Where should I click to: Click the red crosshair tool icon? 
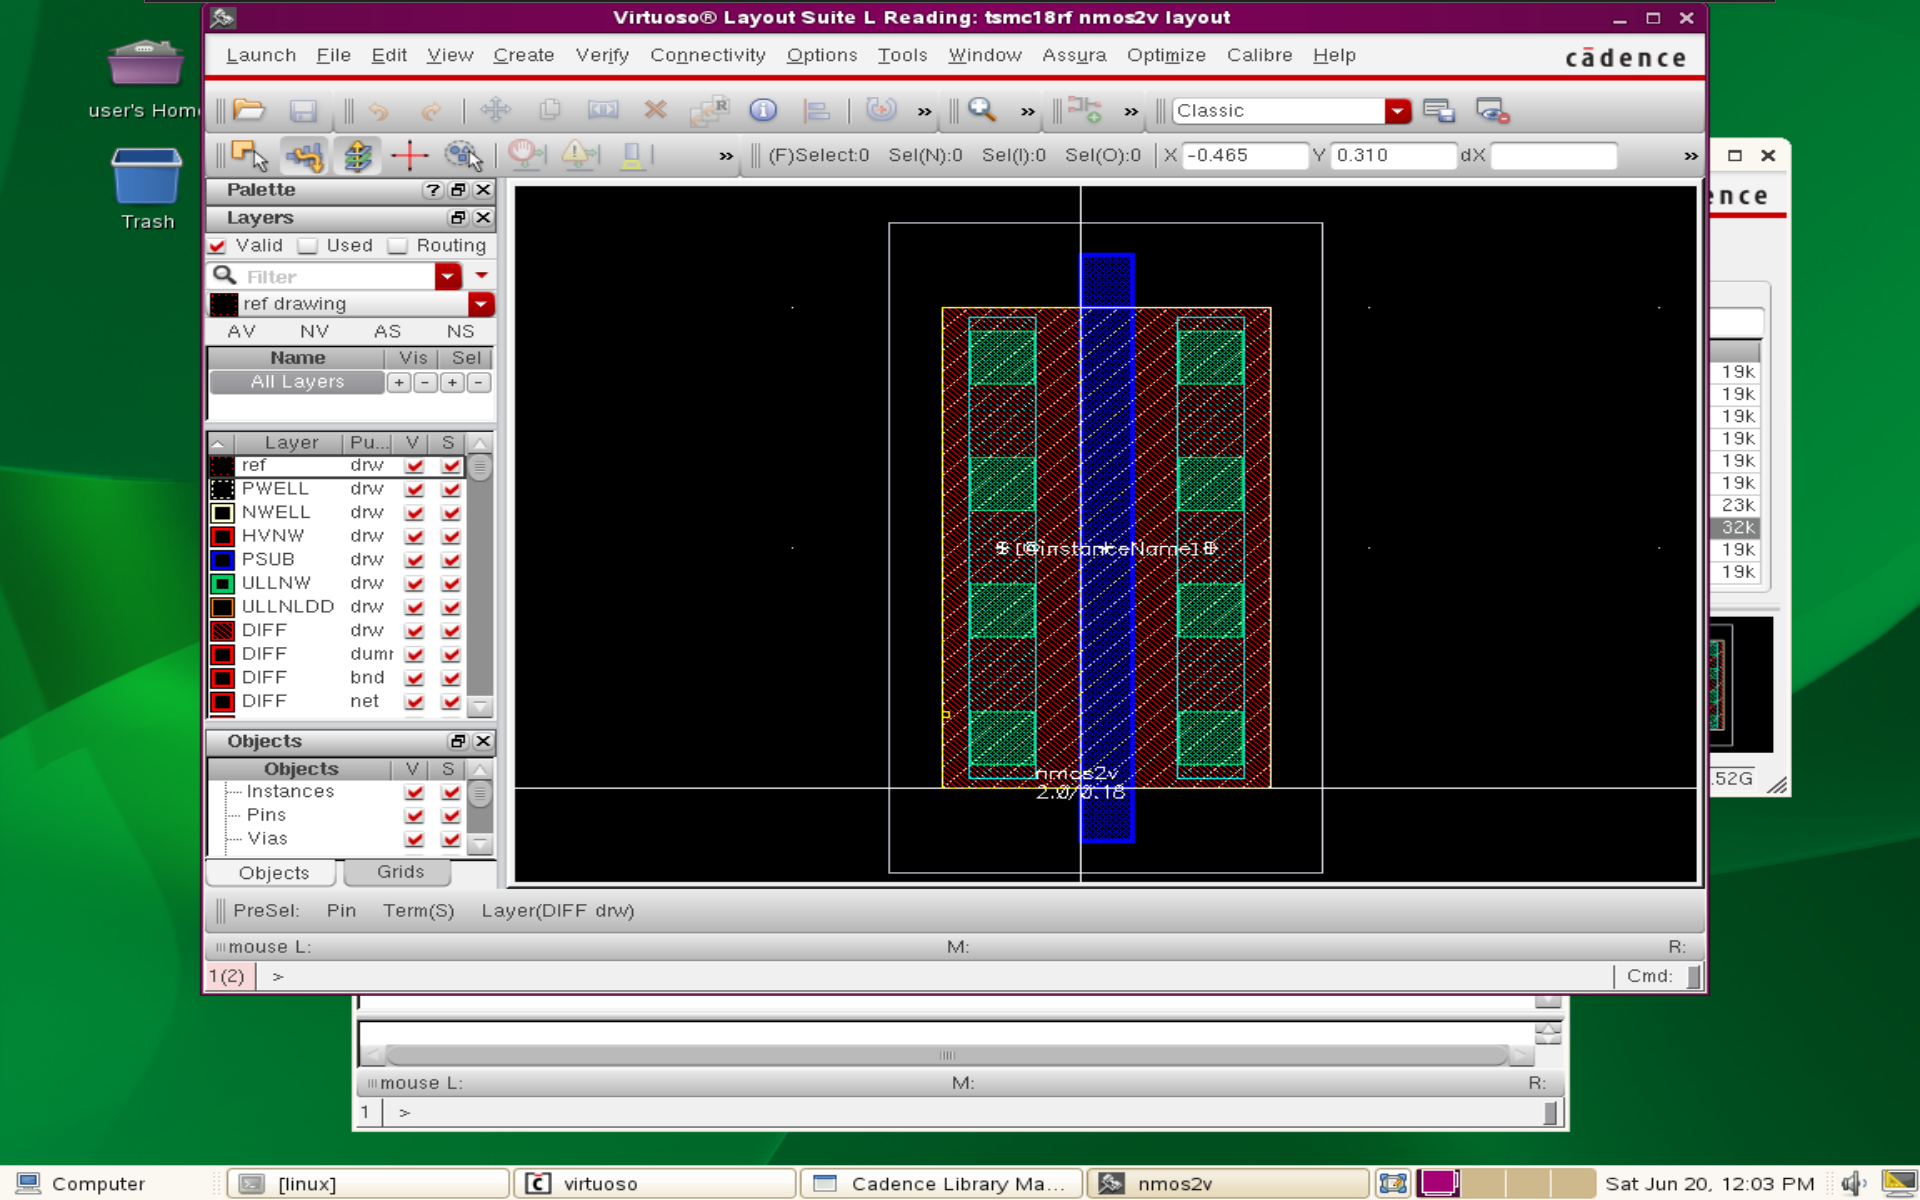point(410,156)
